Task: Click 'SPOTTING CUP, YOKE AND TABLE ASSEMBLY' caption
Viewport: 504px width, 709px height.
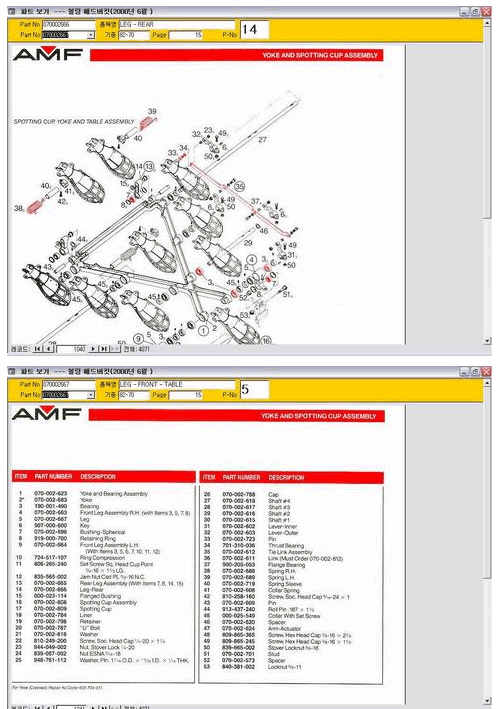Action: [74, 122]
